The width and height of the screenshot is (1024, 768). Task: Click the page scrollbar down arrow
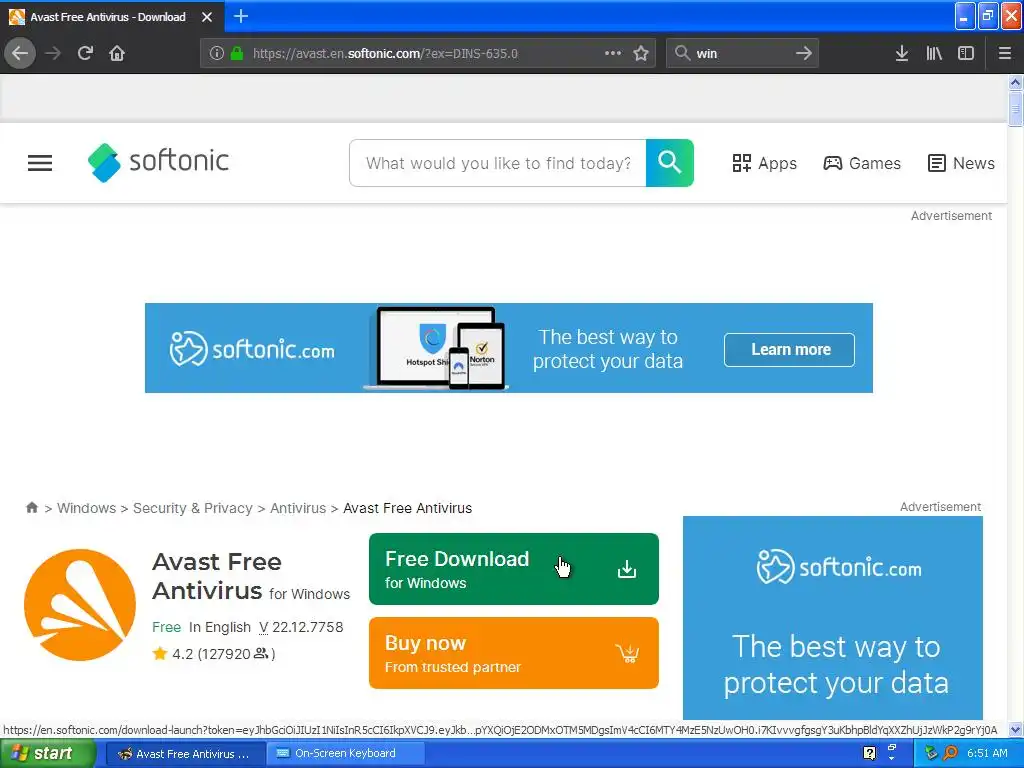pyautogui.click(x=1016, y=729)
